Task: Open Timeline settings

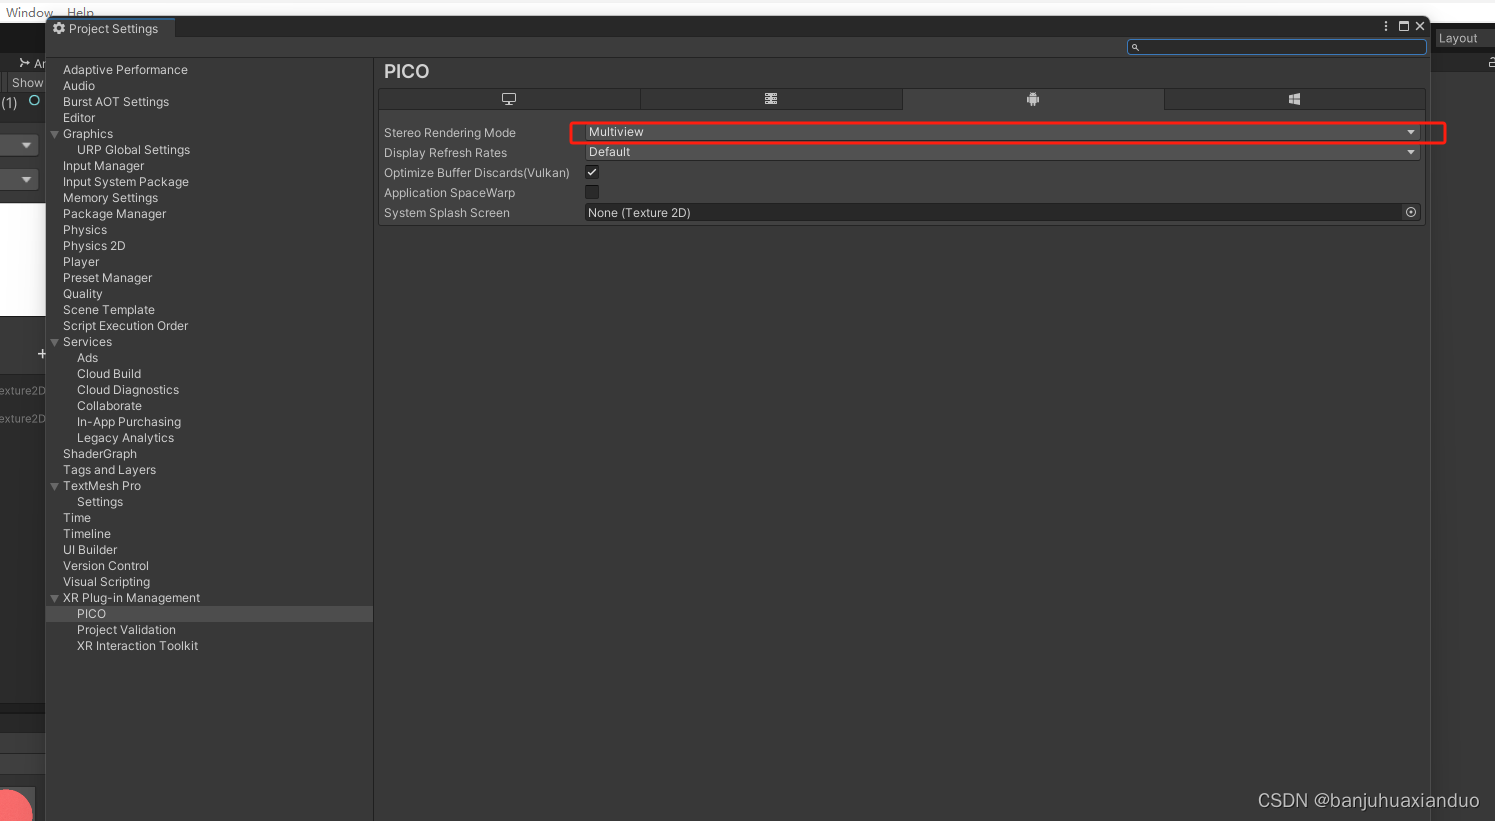Action: click(87, 534)
